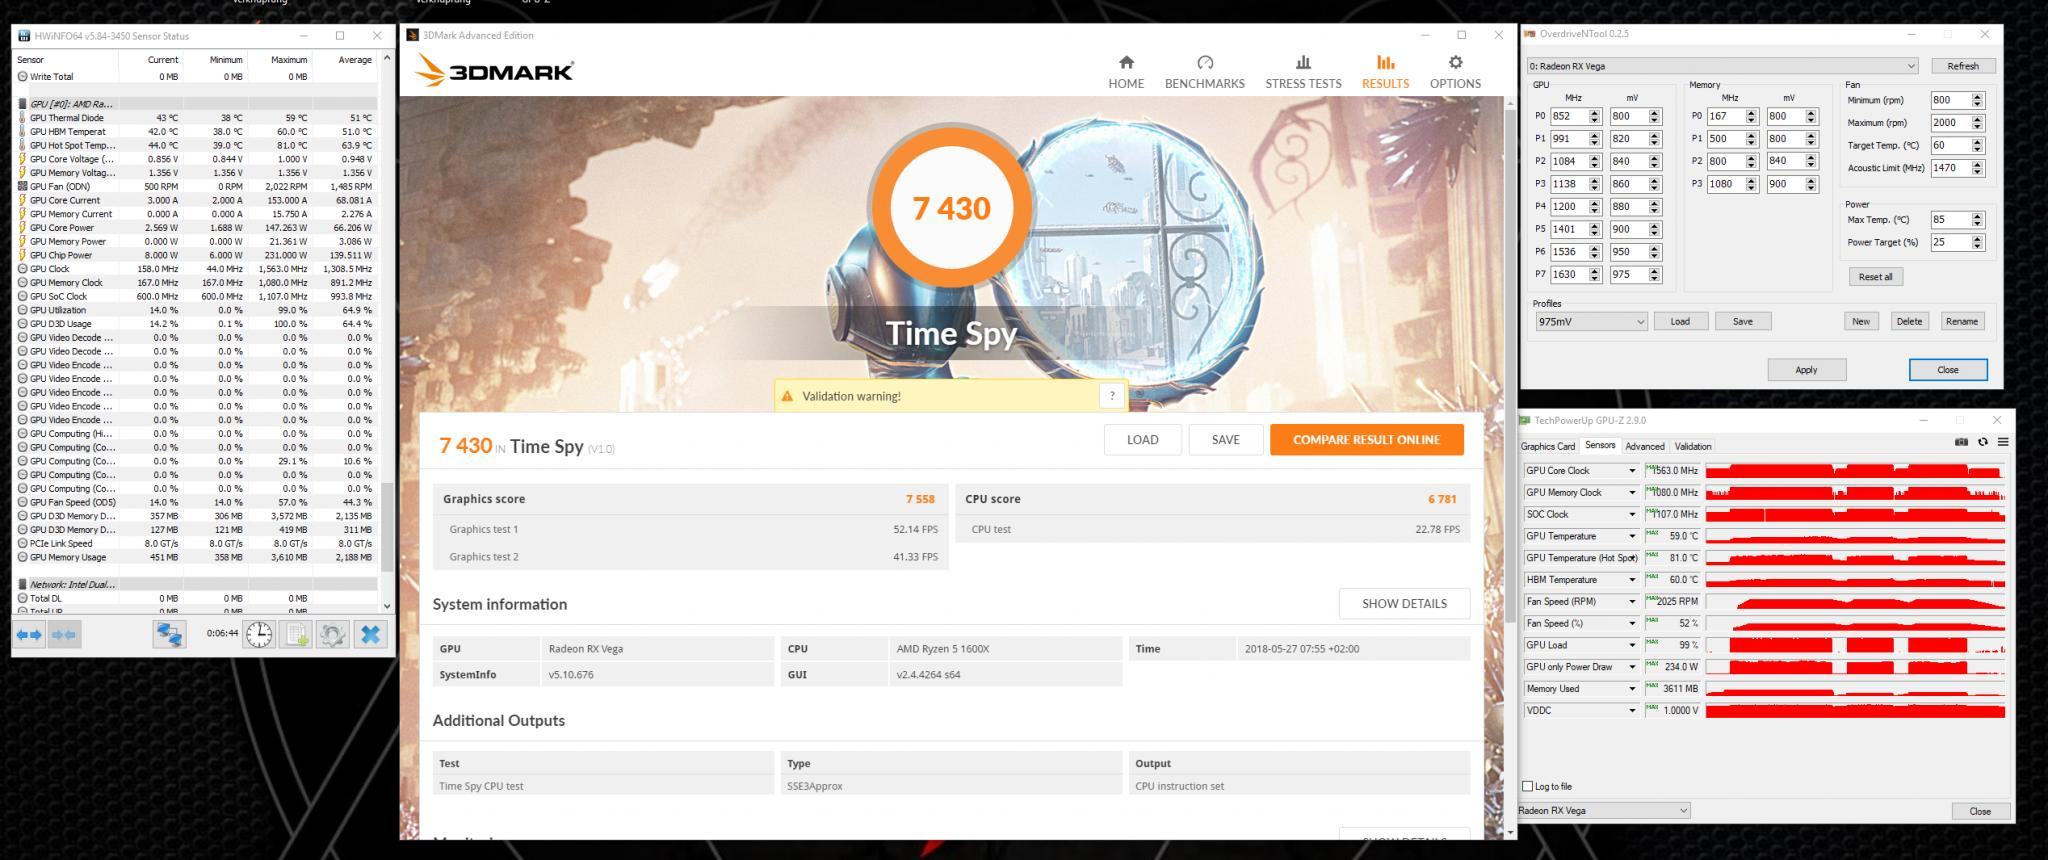Click the GPU Core Voltage lightning icon
Image resolution: width=2048 pixels, height=860 pixels.
click(23, 159)
